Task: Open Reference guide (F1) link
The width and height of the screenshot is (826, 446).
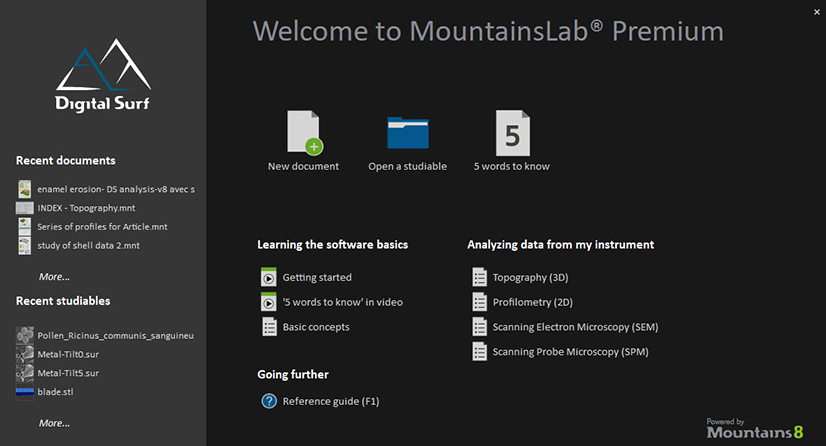Action: pos(331,401)
